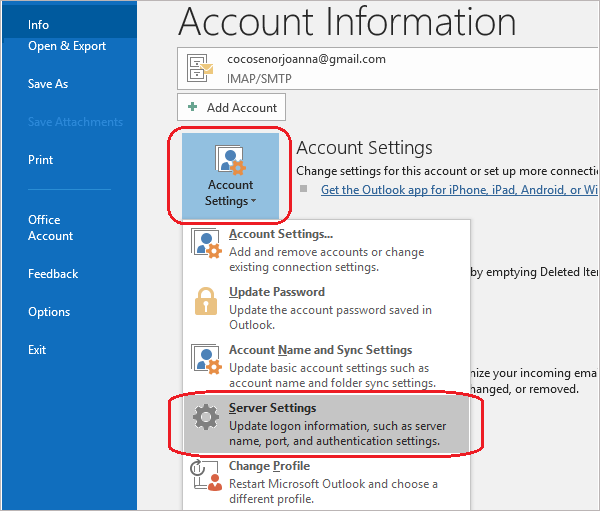Open Outlook Options
This screenshot has width=600, height=511.
point(49,312)
